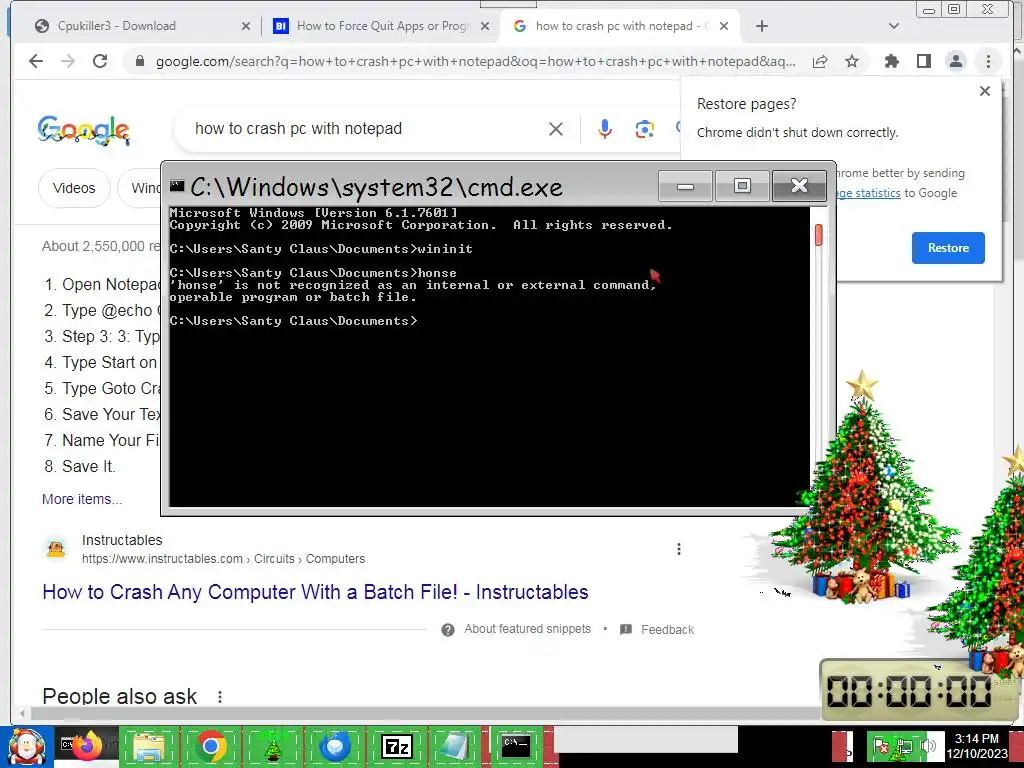
Task: Close the How to Force Quit Apps tab
Action: click(485, 26)
